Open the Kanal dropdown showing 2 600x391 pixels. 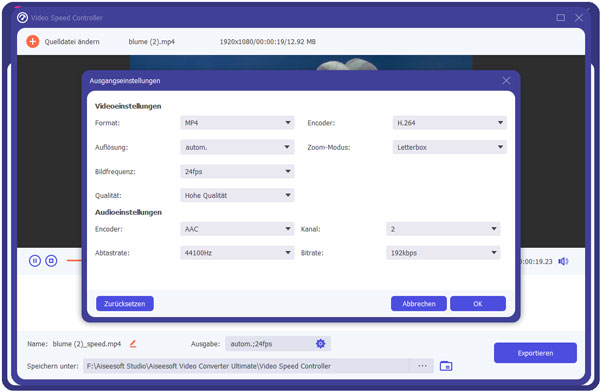point(443,229)
